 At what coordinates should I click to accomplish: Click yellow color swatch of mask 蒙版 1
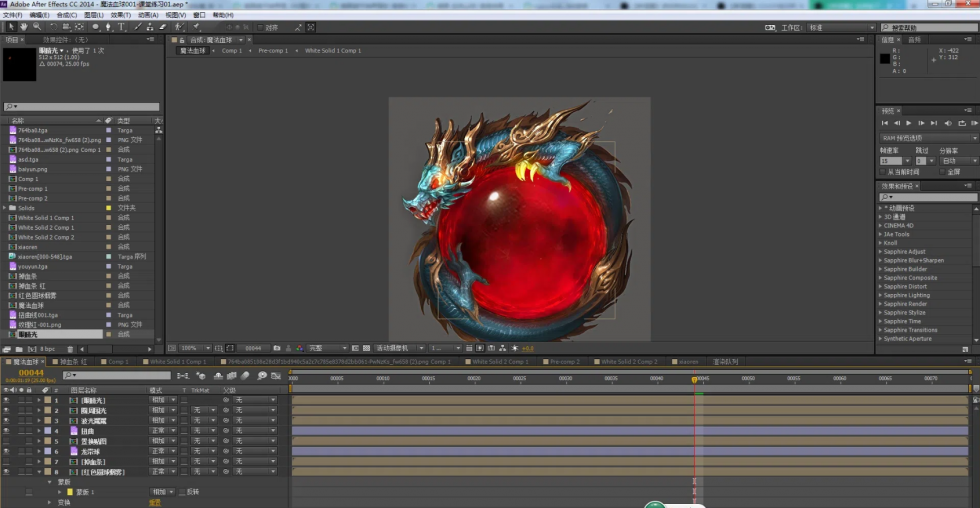tap(70, 492)
